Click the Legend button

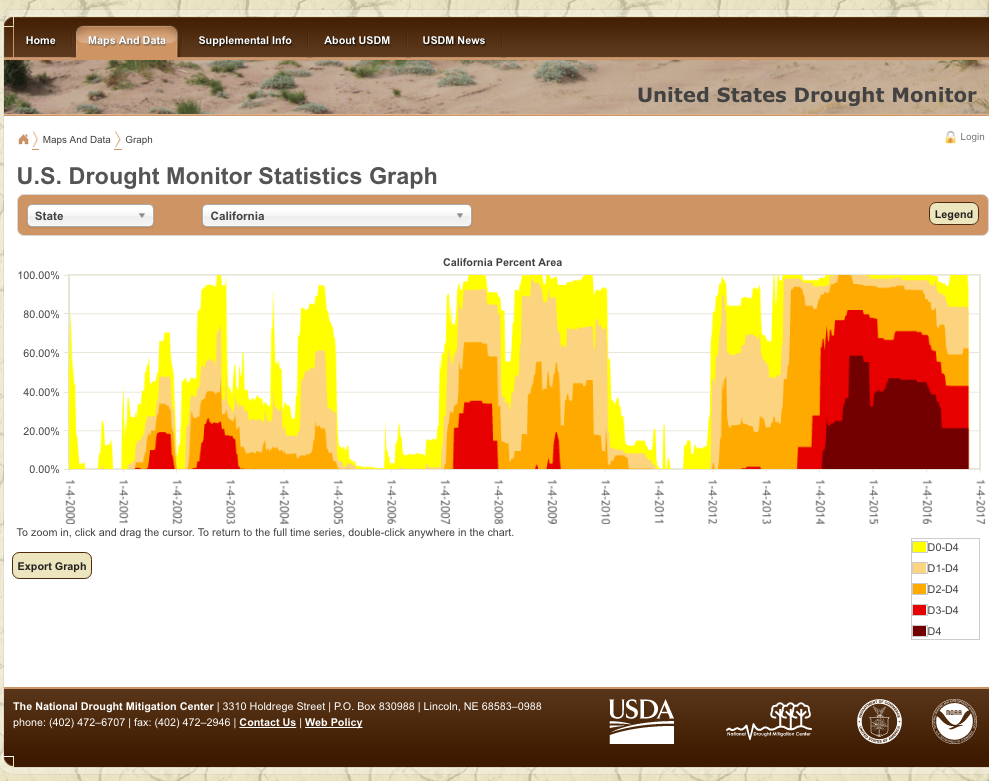click(953, 213)
